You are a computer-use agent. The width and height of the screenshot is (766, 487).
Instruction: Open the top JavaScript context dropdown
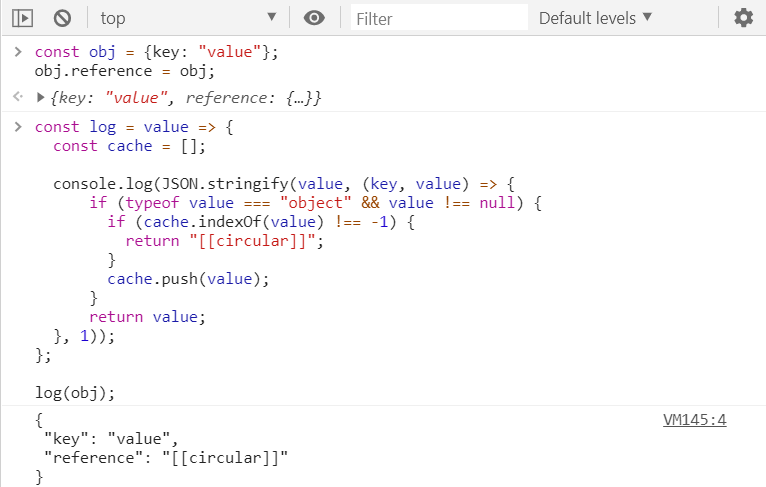[188, 18]
